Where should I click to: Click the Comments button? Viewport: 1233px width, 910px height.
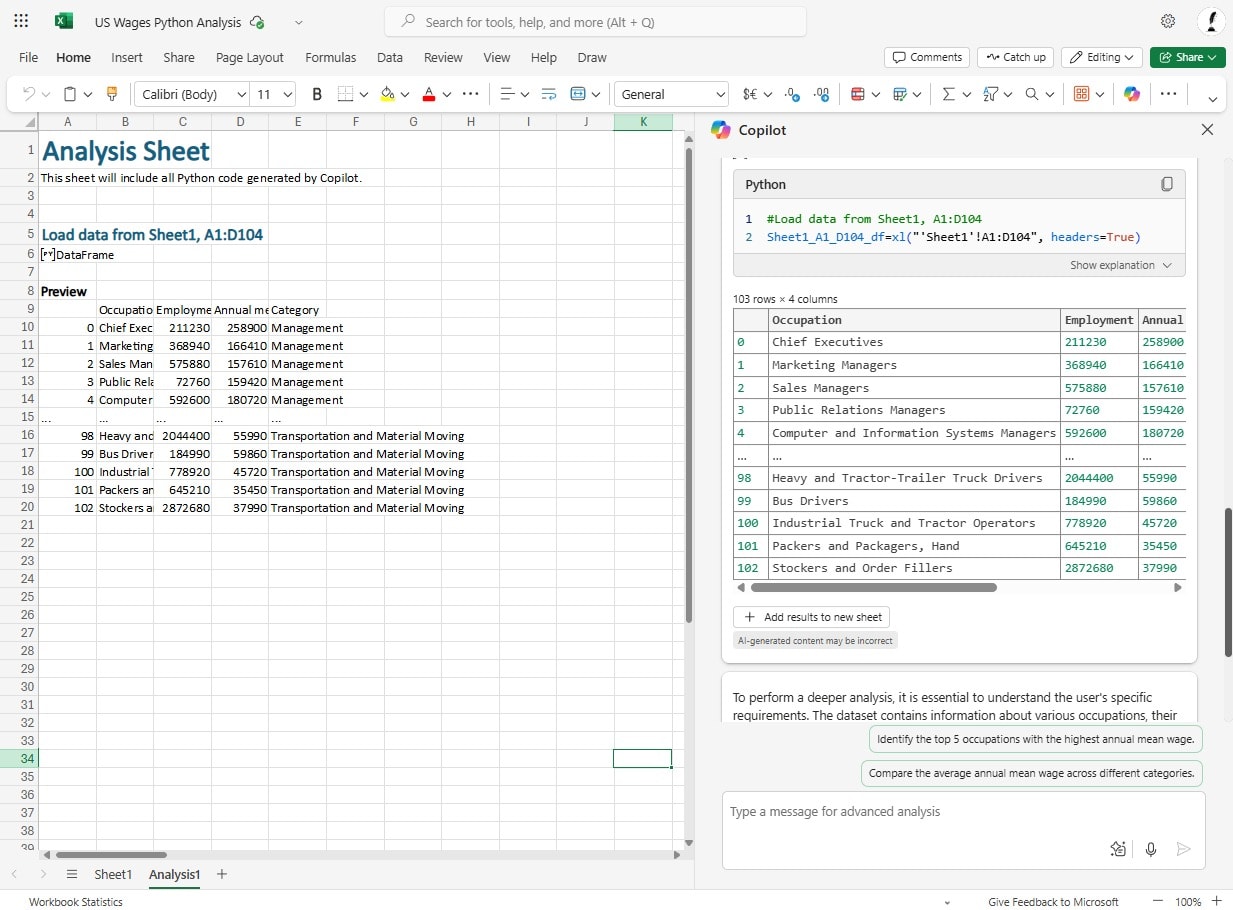(x=927, y=57)
